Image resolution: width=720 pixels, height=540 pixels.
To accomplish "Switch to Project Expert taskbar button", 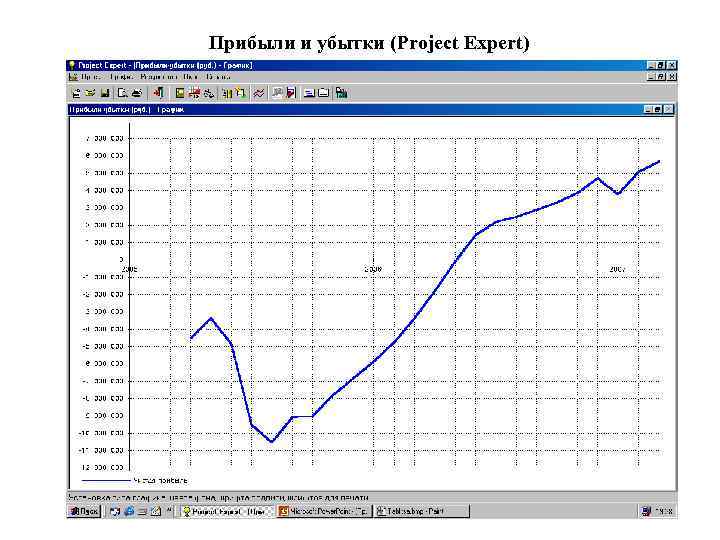I will 226,511.
